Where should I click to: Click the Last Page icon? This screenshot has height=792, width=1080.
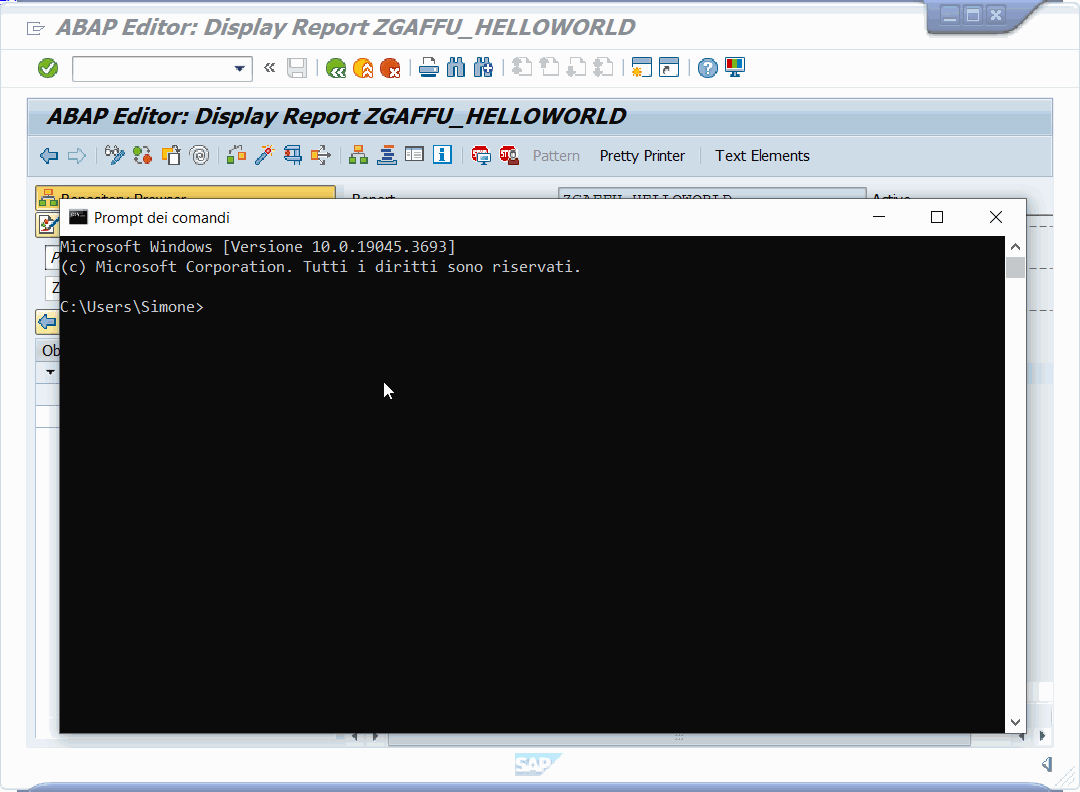(603, 67)
